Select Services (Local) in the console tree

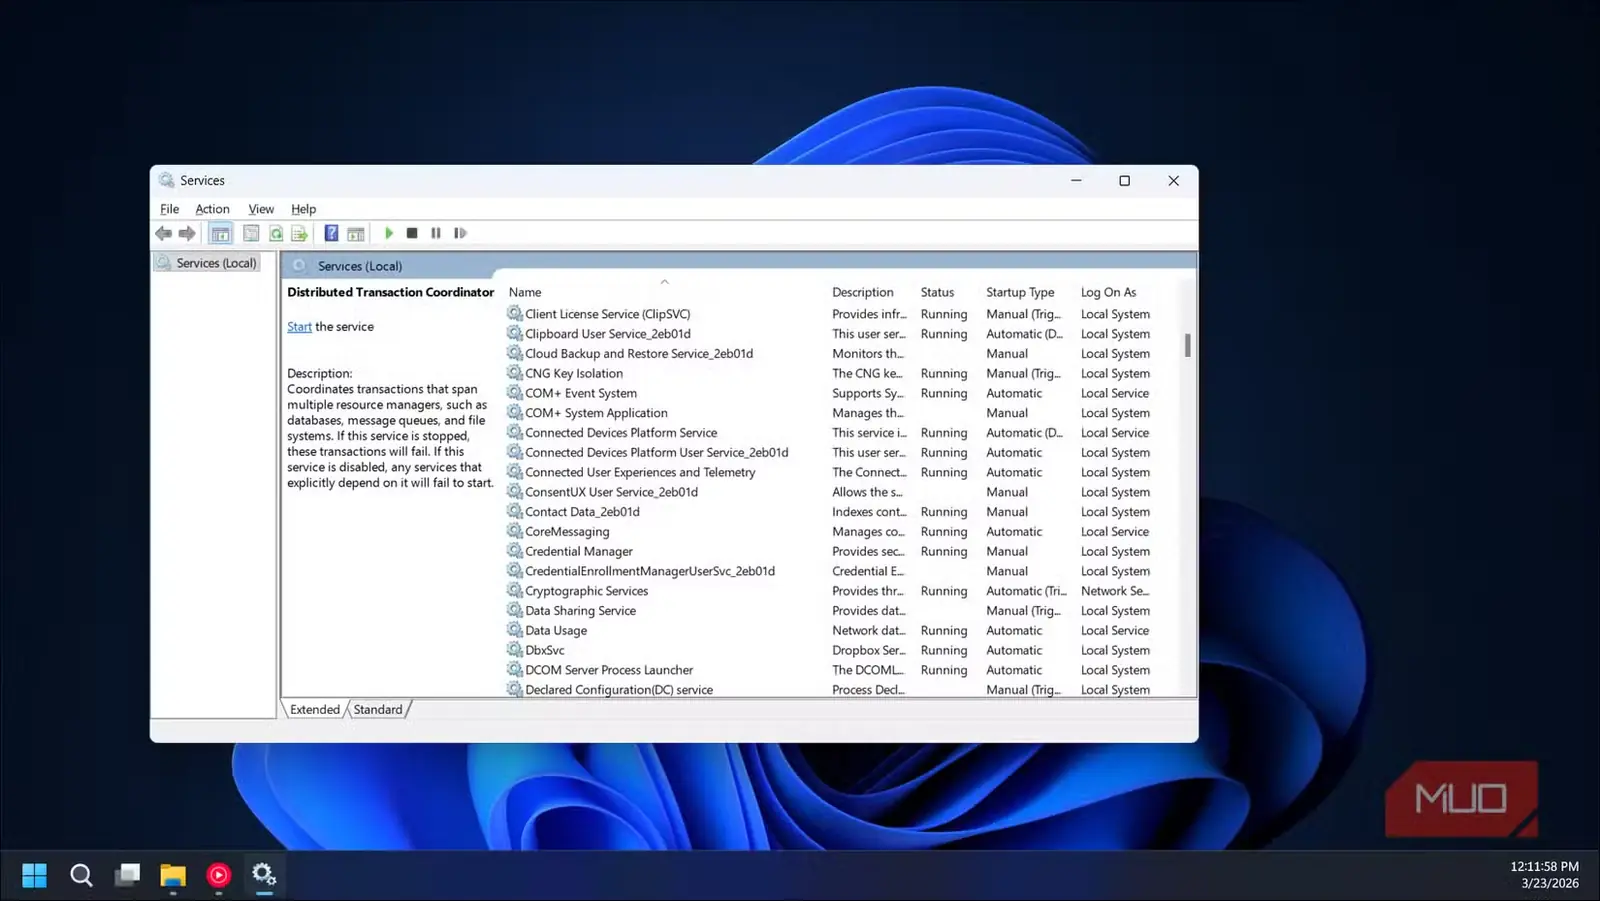(207, 263)
